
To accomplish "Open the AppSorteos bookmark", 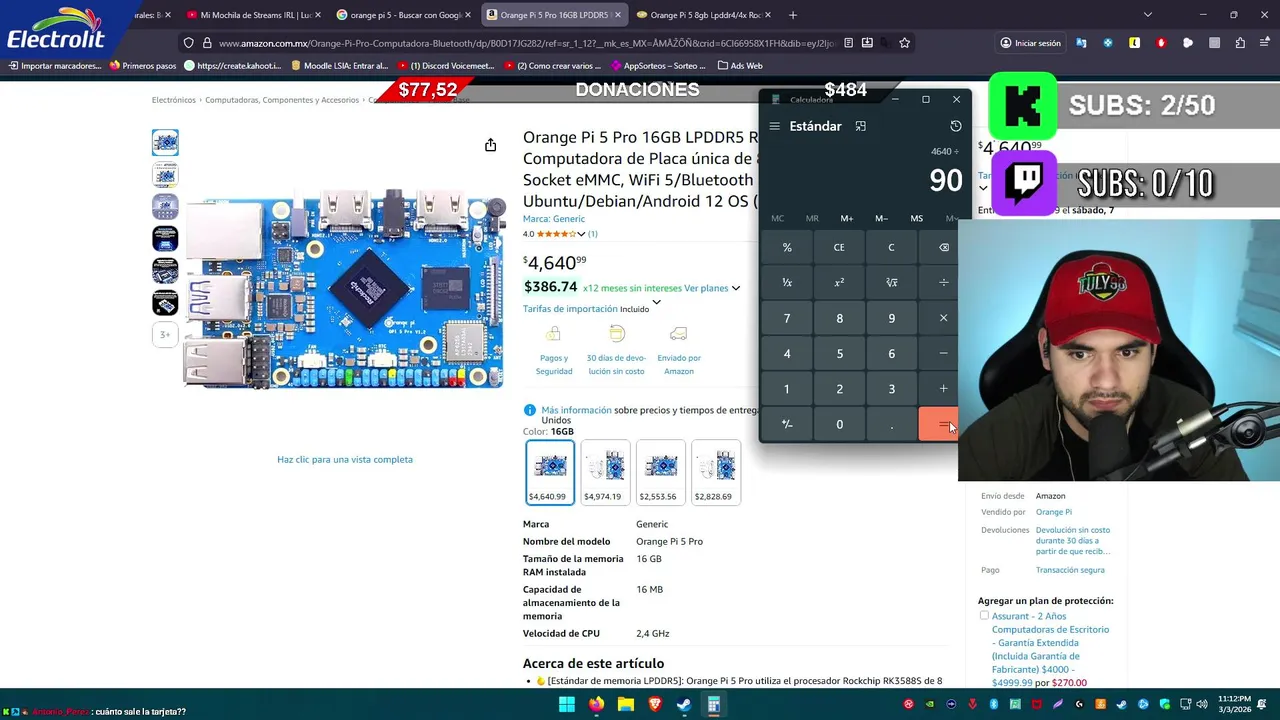I will click(657, 66).
